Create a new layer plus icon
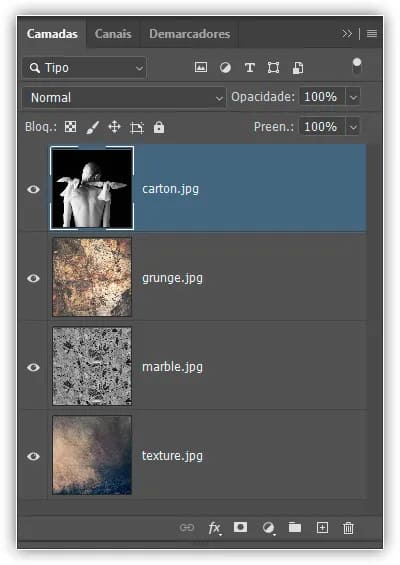 click(x=322, y=528)
